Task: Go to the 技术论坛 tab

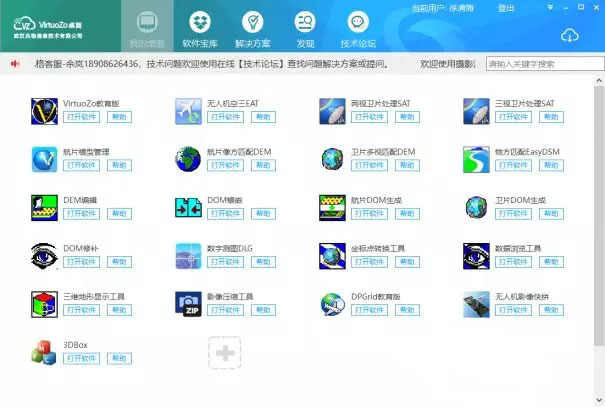Action: tap(358, 29)
